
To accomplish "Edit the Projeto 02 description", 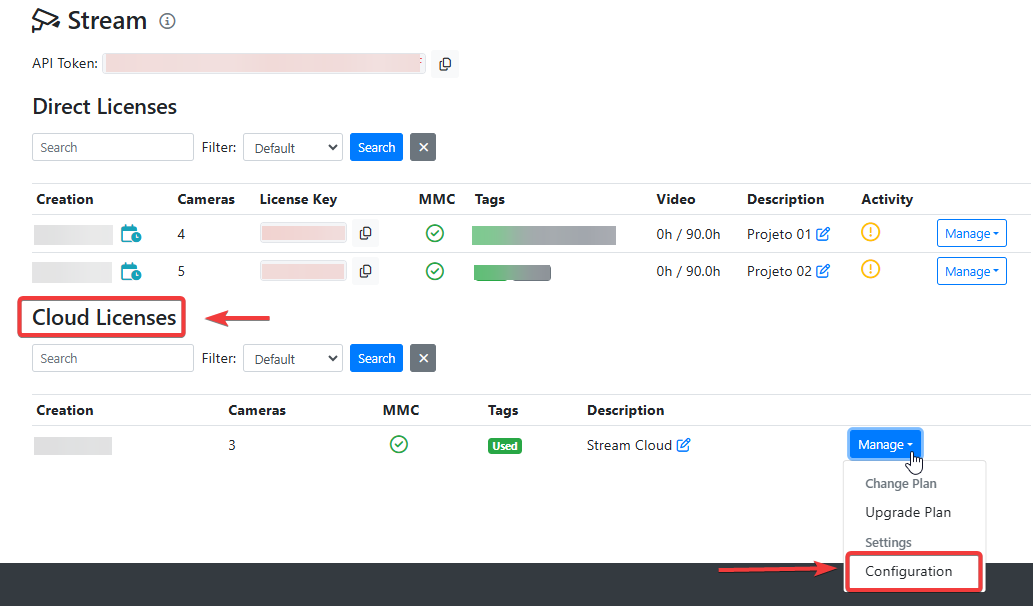I will click(x=823, y=271).
